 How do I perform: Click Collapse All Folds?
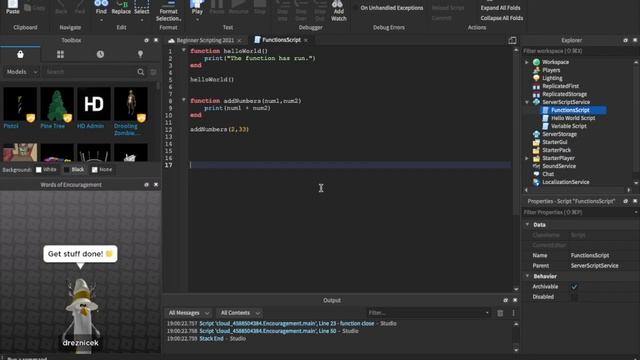502,18
